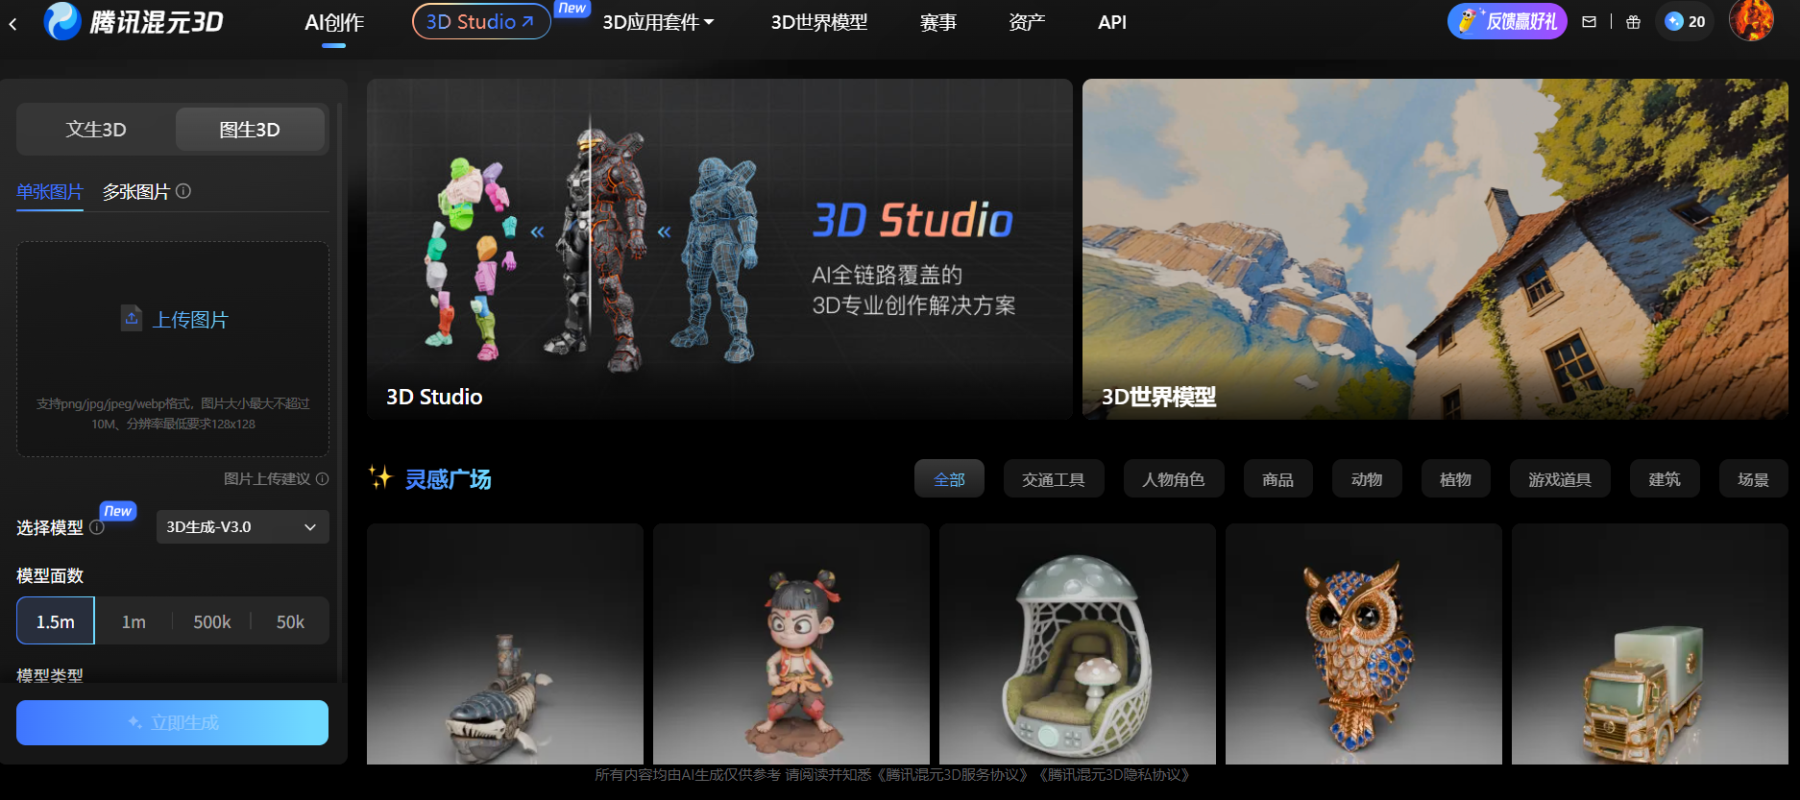Open the gift box rewards icon
Viewport: 1800px width, 800px height.
[x=1633, y=22]
